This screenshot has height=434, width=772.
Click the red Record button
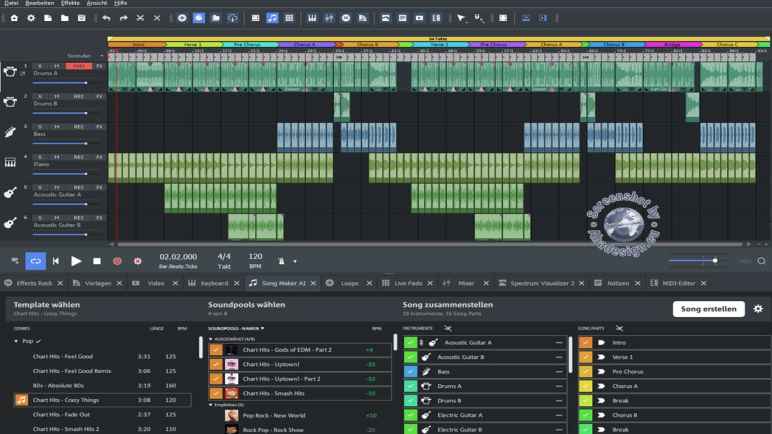(x=117, y=261)
